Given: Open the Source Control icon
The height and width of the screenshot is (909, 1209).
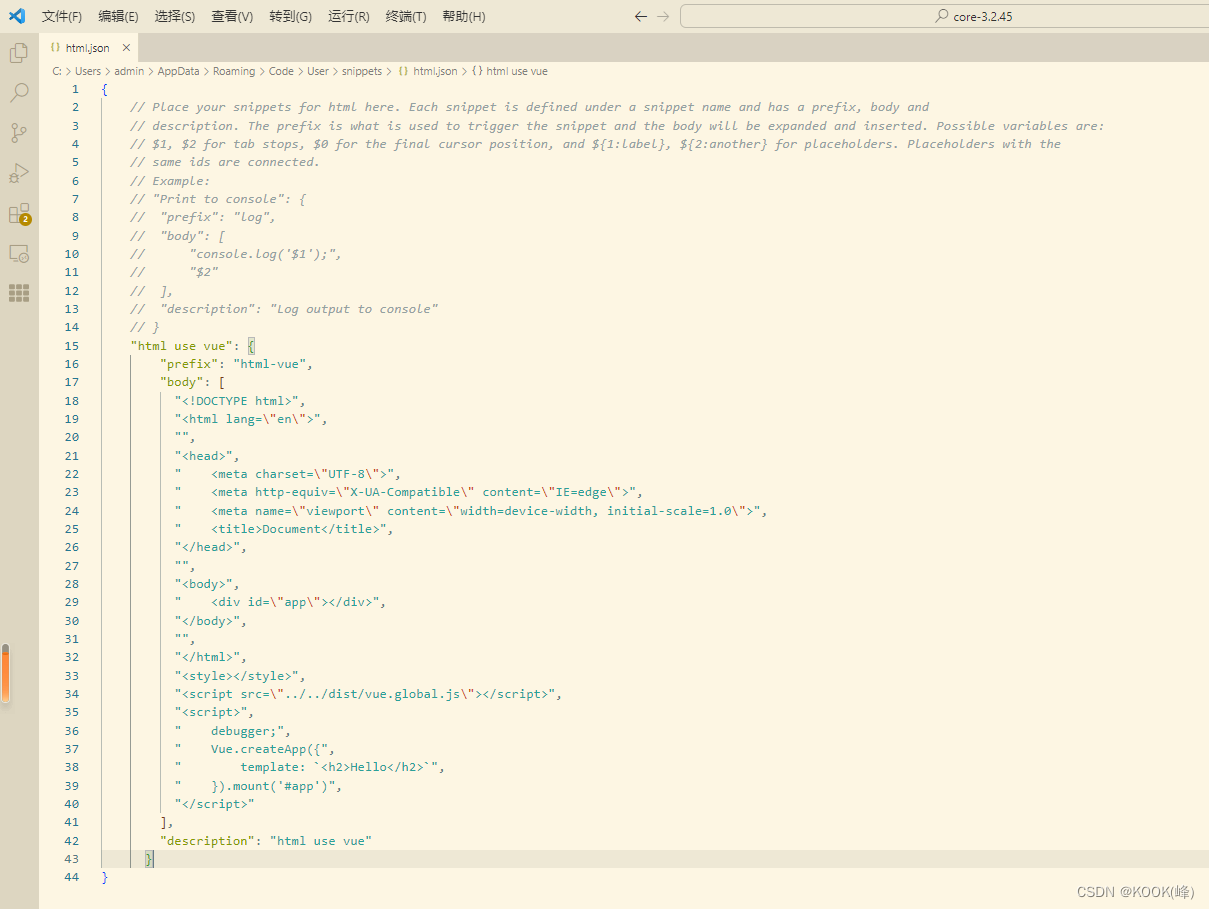Looking at the screenshot, I should pyautogui.click(x=18, y=132).
